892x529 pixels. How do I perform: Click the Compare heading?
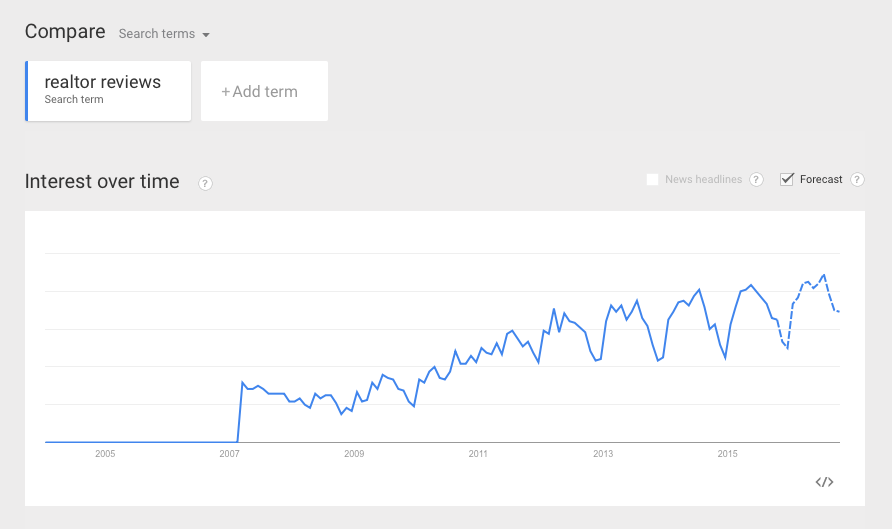point(65,31)
